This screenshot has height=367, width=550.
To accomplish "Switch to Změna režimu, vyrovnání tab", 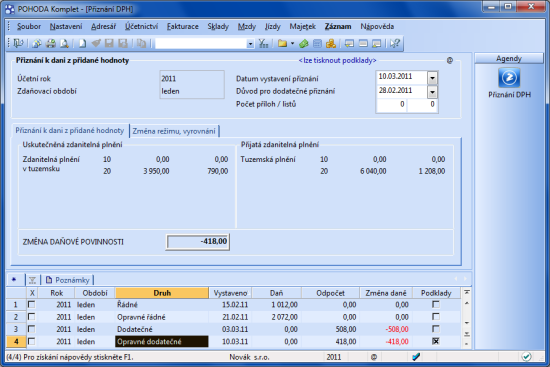I will click(174, 131).
